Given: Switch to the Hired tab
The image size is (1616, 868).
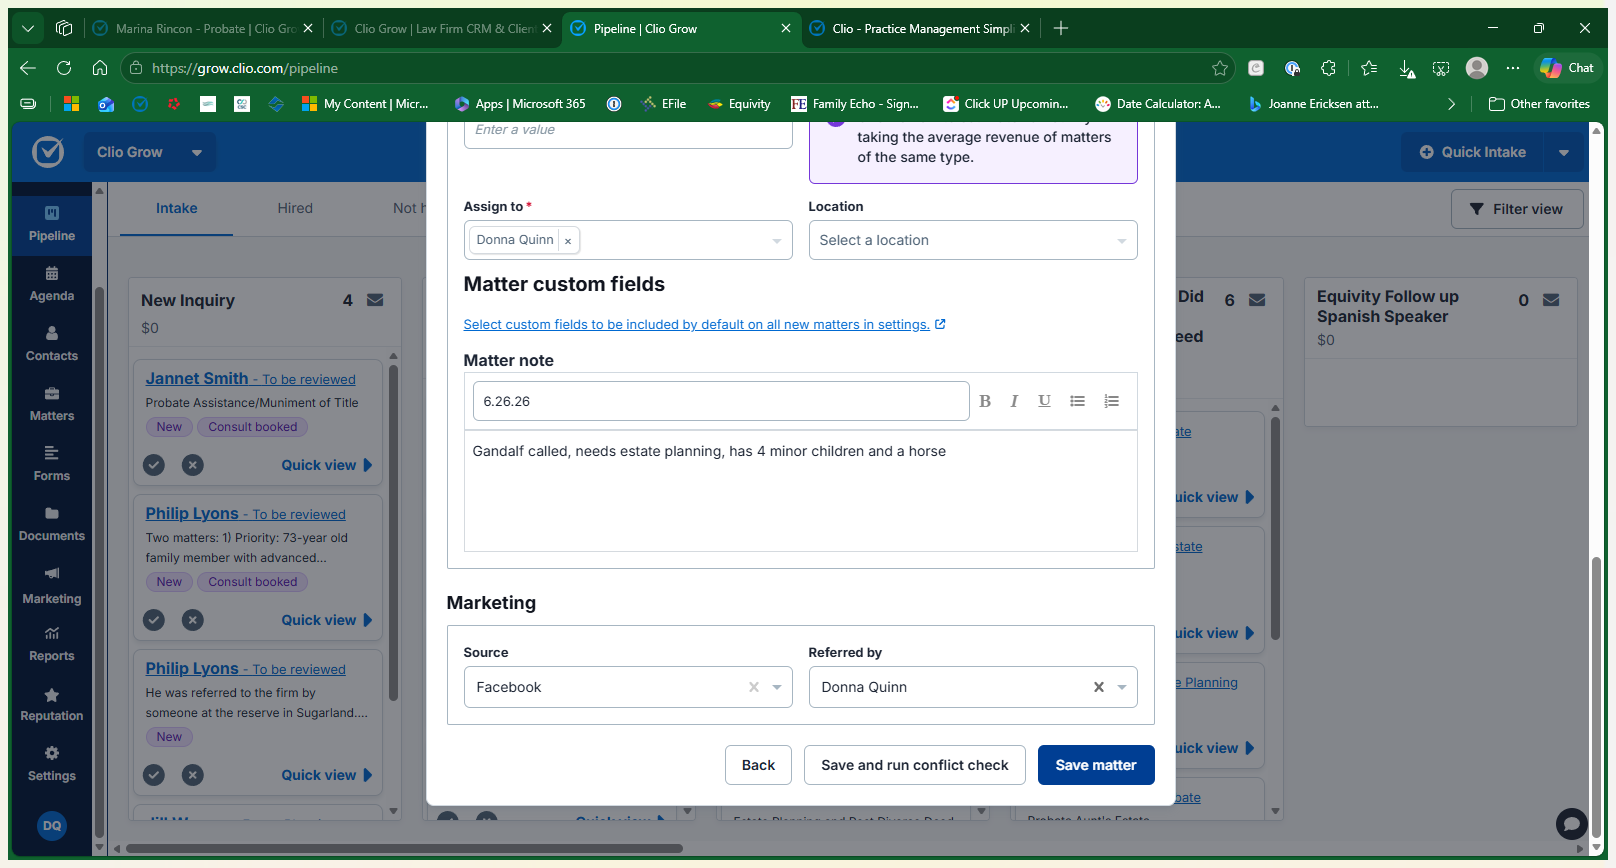Looking at the screenshot, I should 295,208.
